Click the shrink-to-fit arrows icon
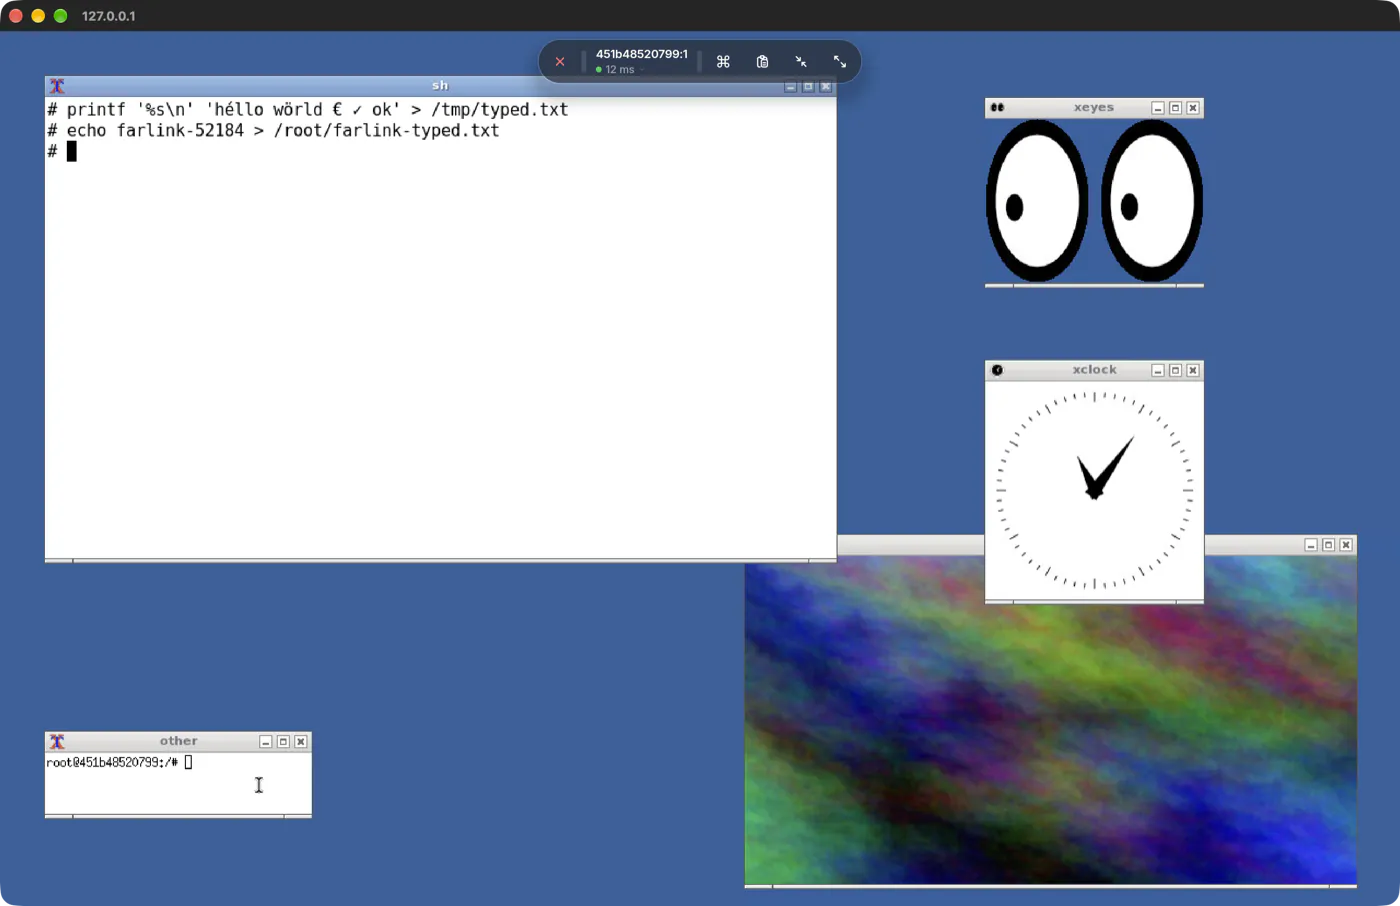Screen dimensions: 1400x906 coord(801,62)
